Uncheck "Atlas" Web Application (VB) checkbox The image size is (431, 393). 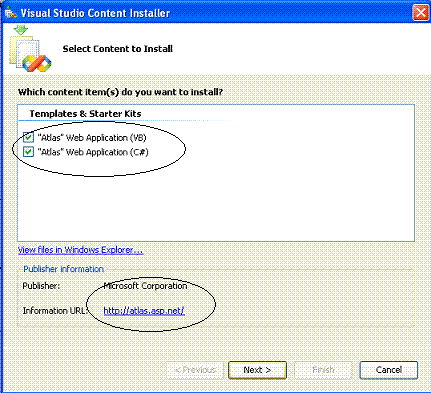tap(28, 137)
